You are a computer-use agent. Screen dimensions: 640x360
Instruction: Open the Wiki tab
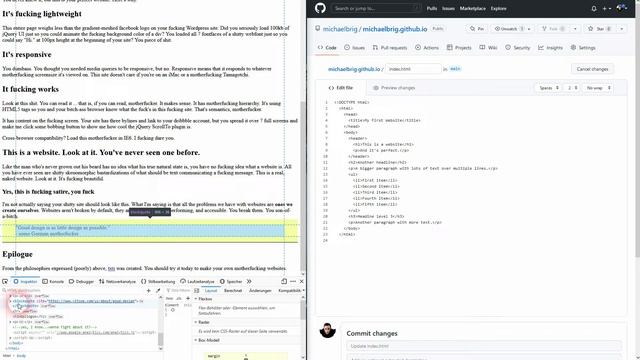(488, 48)
